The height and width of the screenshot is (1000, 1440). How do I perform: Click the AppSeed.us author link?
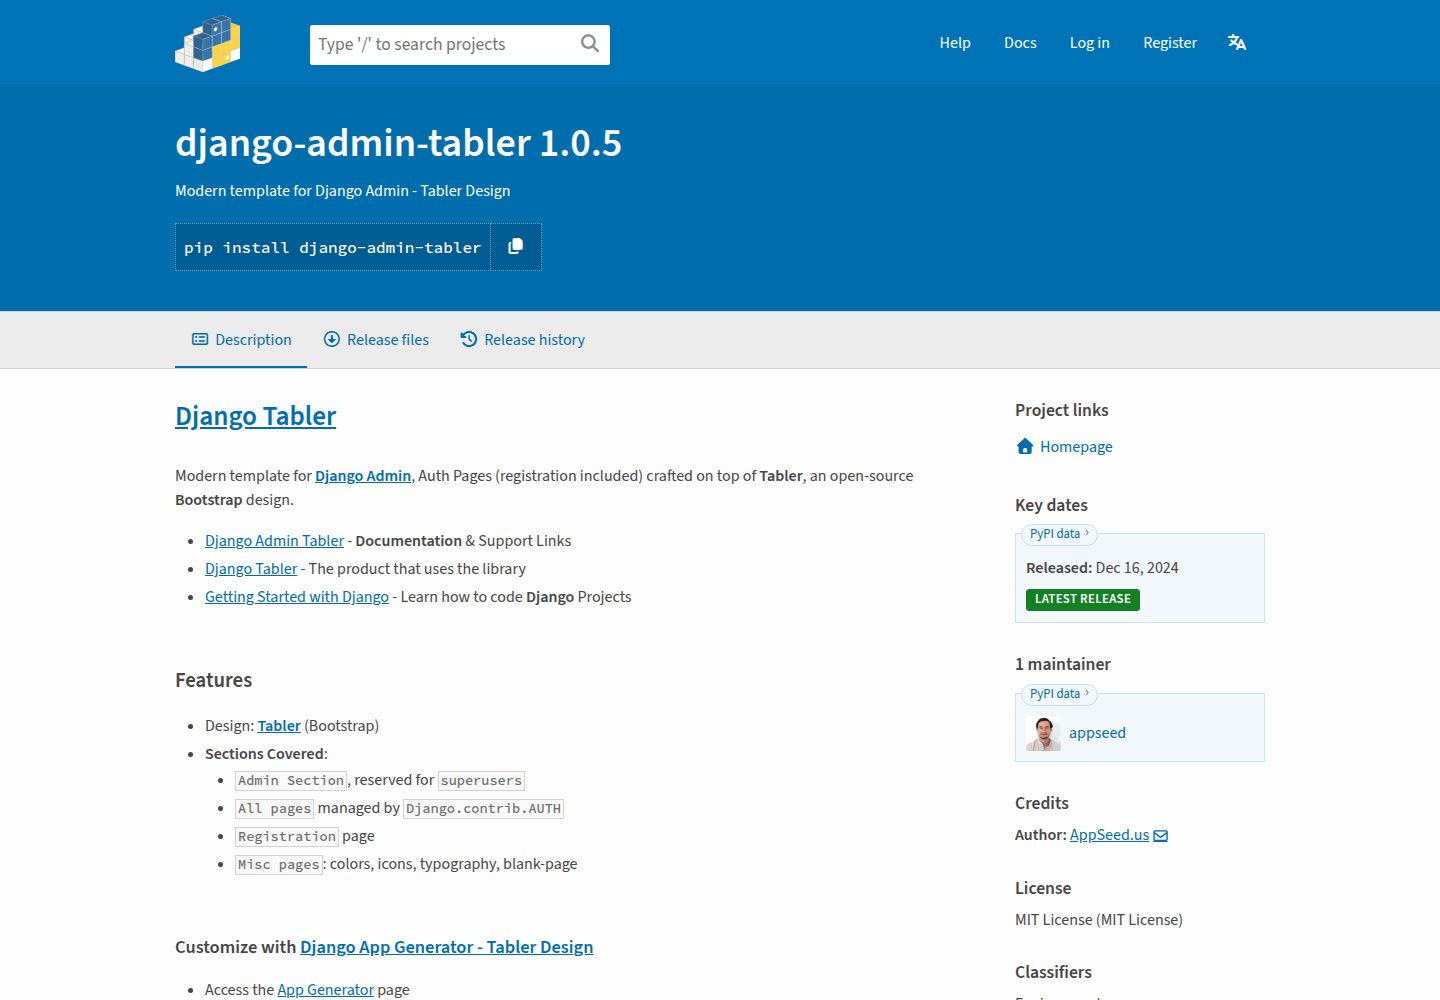[1109, 835]
